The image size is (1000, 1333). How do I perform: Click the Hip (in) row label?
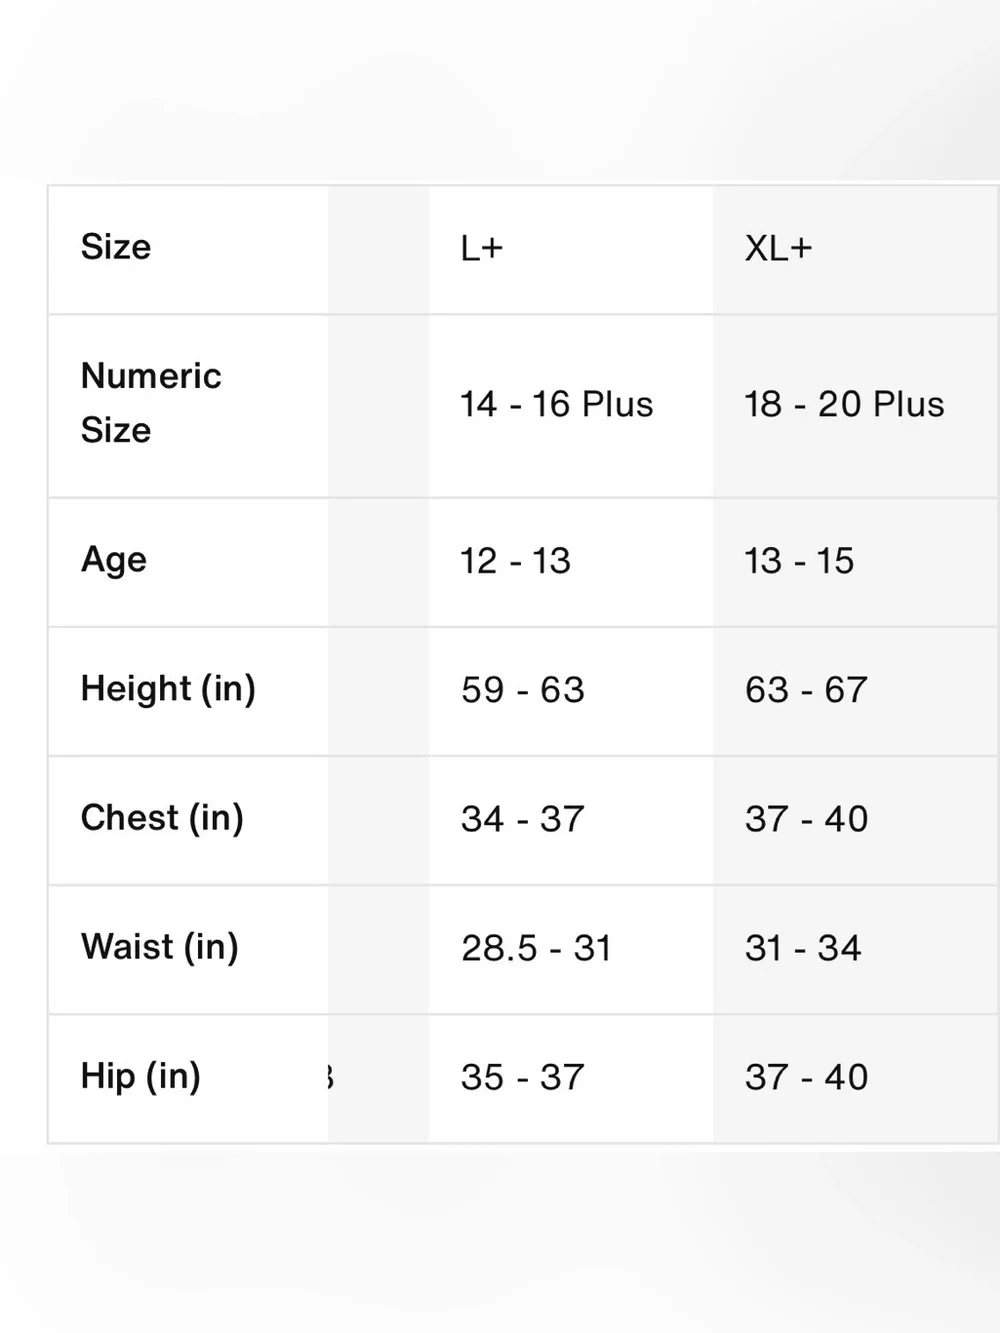point(141,1076)
